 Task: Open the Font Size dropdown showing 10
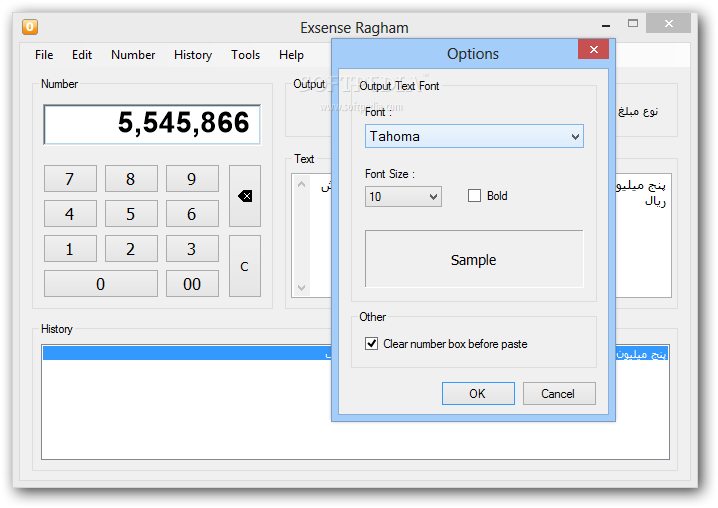[403, 197]
